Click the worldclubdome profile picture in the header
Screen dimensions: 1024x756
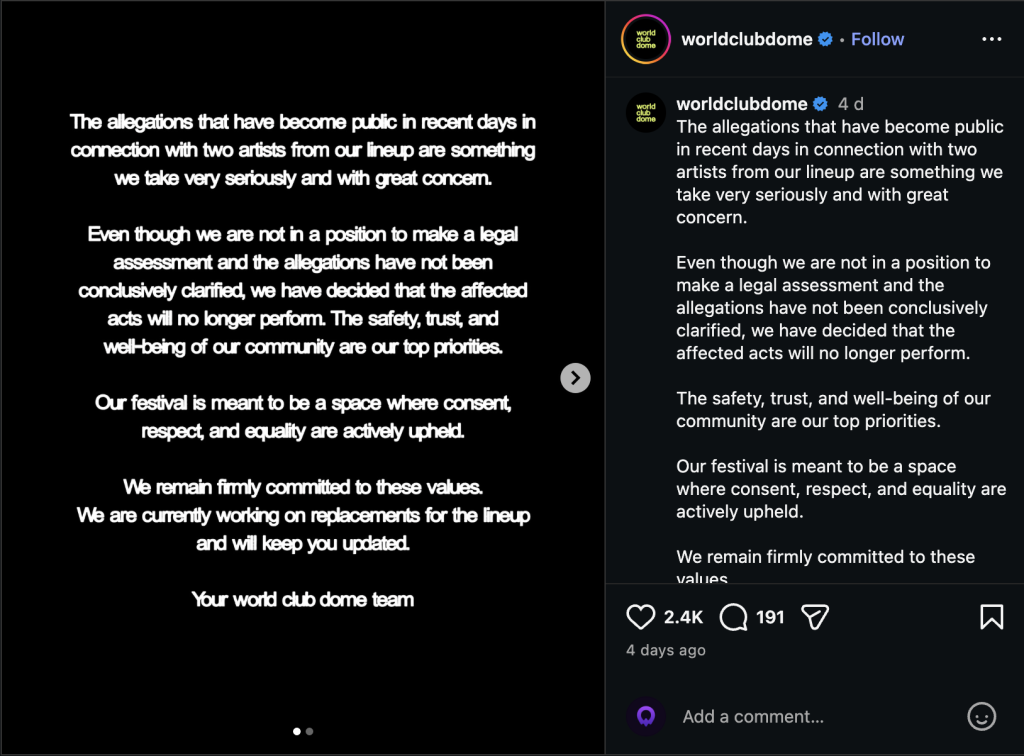(x=645, y=39)
